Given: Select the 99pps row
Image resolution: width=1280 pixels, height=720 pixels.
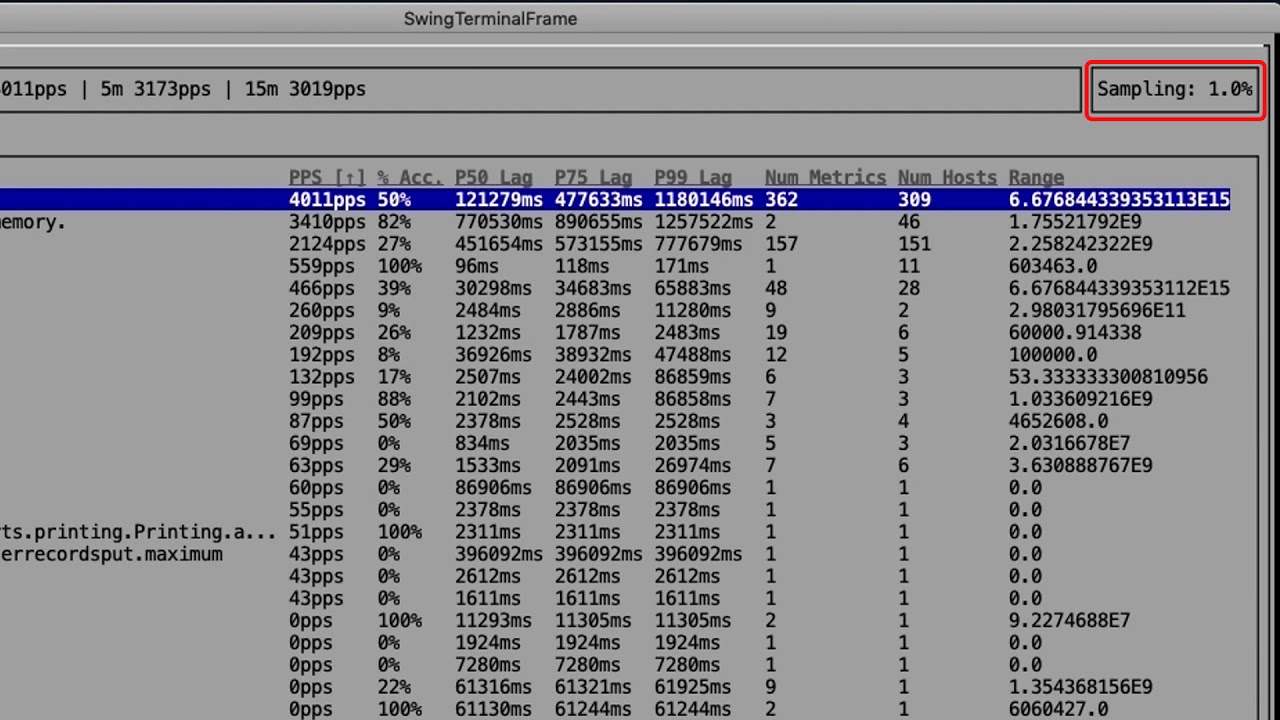Looking at the screenshot, I should pyautogui.click(x=615, y=399).
